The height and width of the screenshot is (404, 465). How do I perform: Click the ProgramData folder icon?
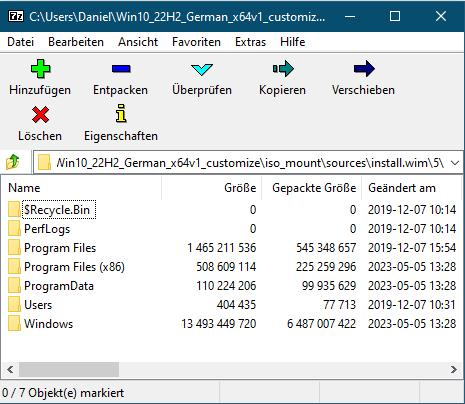(x=14, y=286)
